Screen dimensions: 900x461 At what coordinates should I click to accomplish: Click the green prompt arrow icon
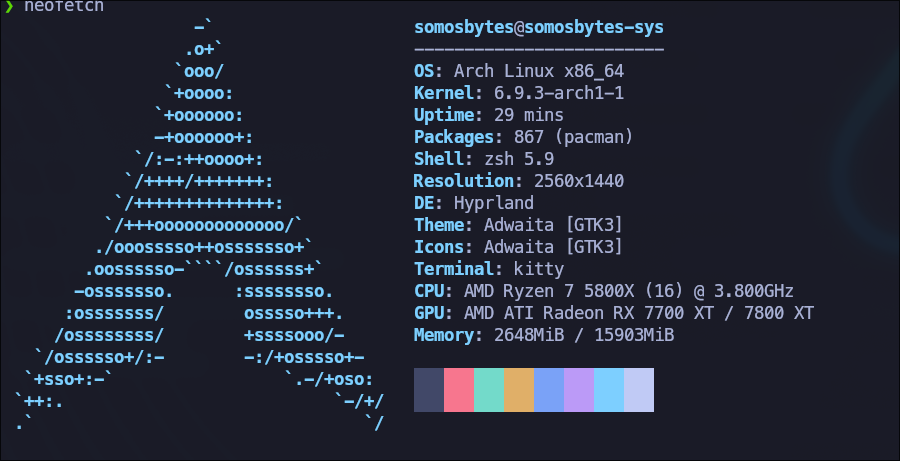coord(9,6)
